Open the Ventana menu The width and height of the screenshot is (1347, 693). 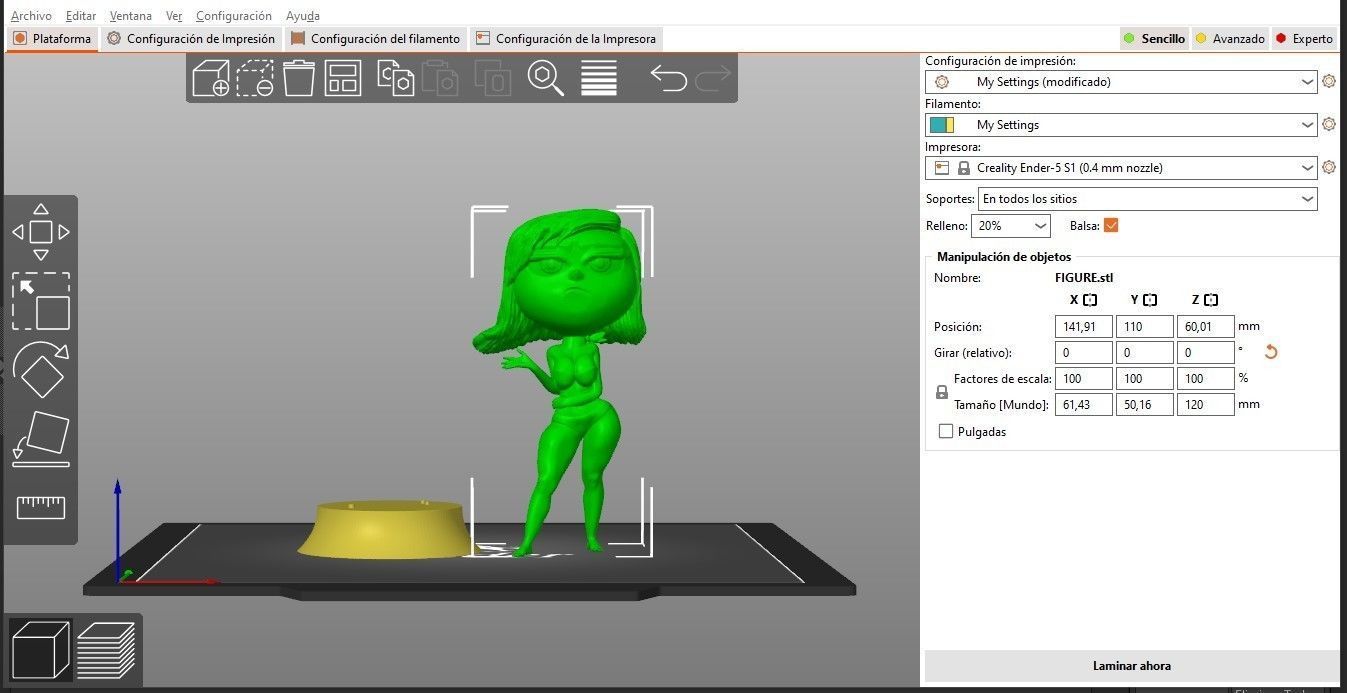tap(131, 16)
